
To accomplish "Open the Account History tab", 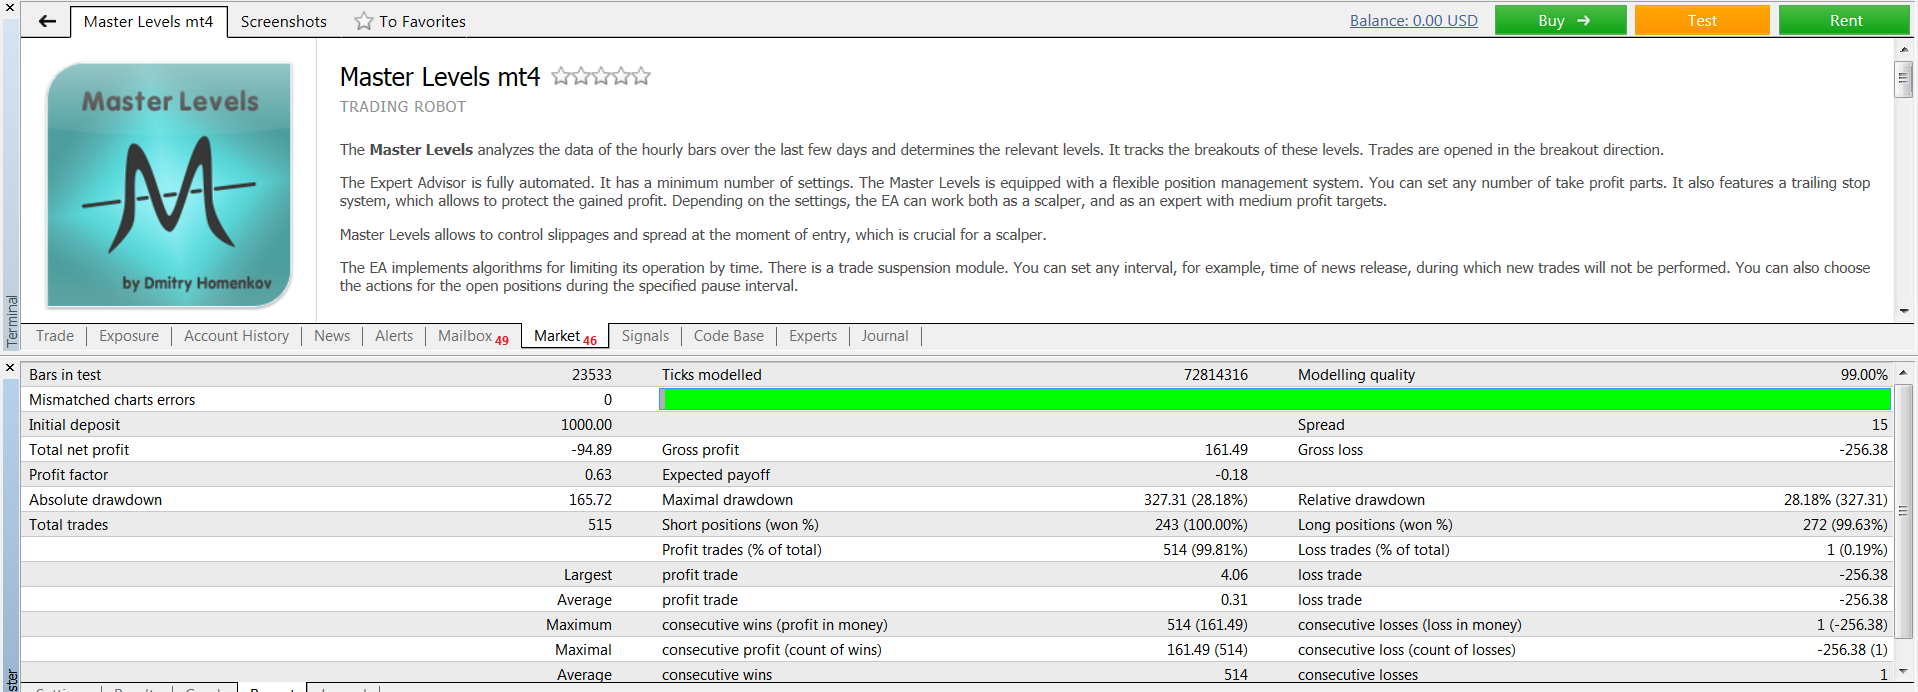I will [236, 336].
